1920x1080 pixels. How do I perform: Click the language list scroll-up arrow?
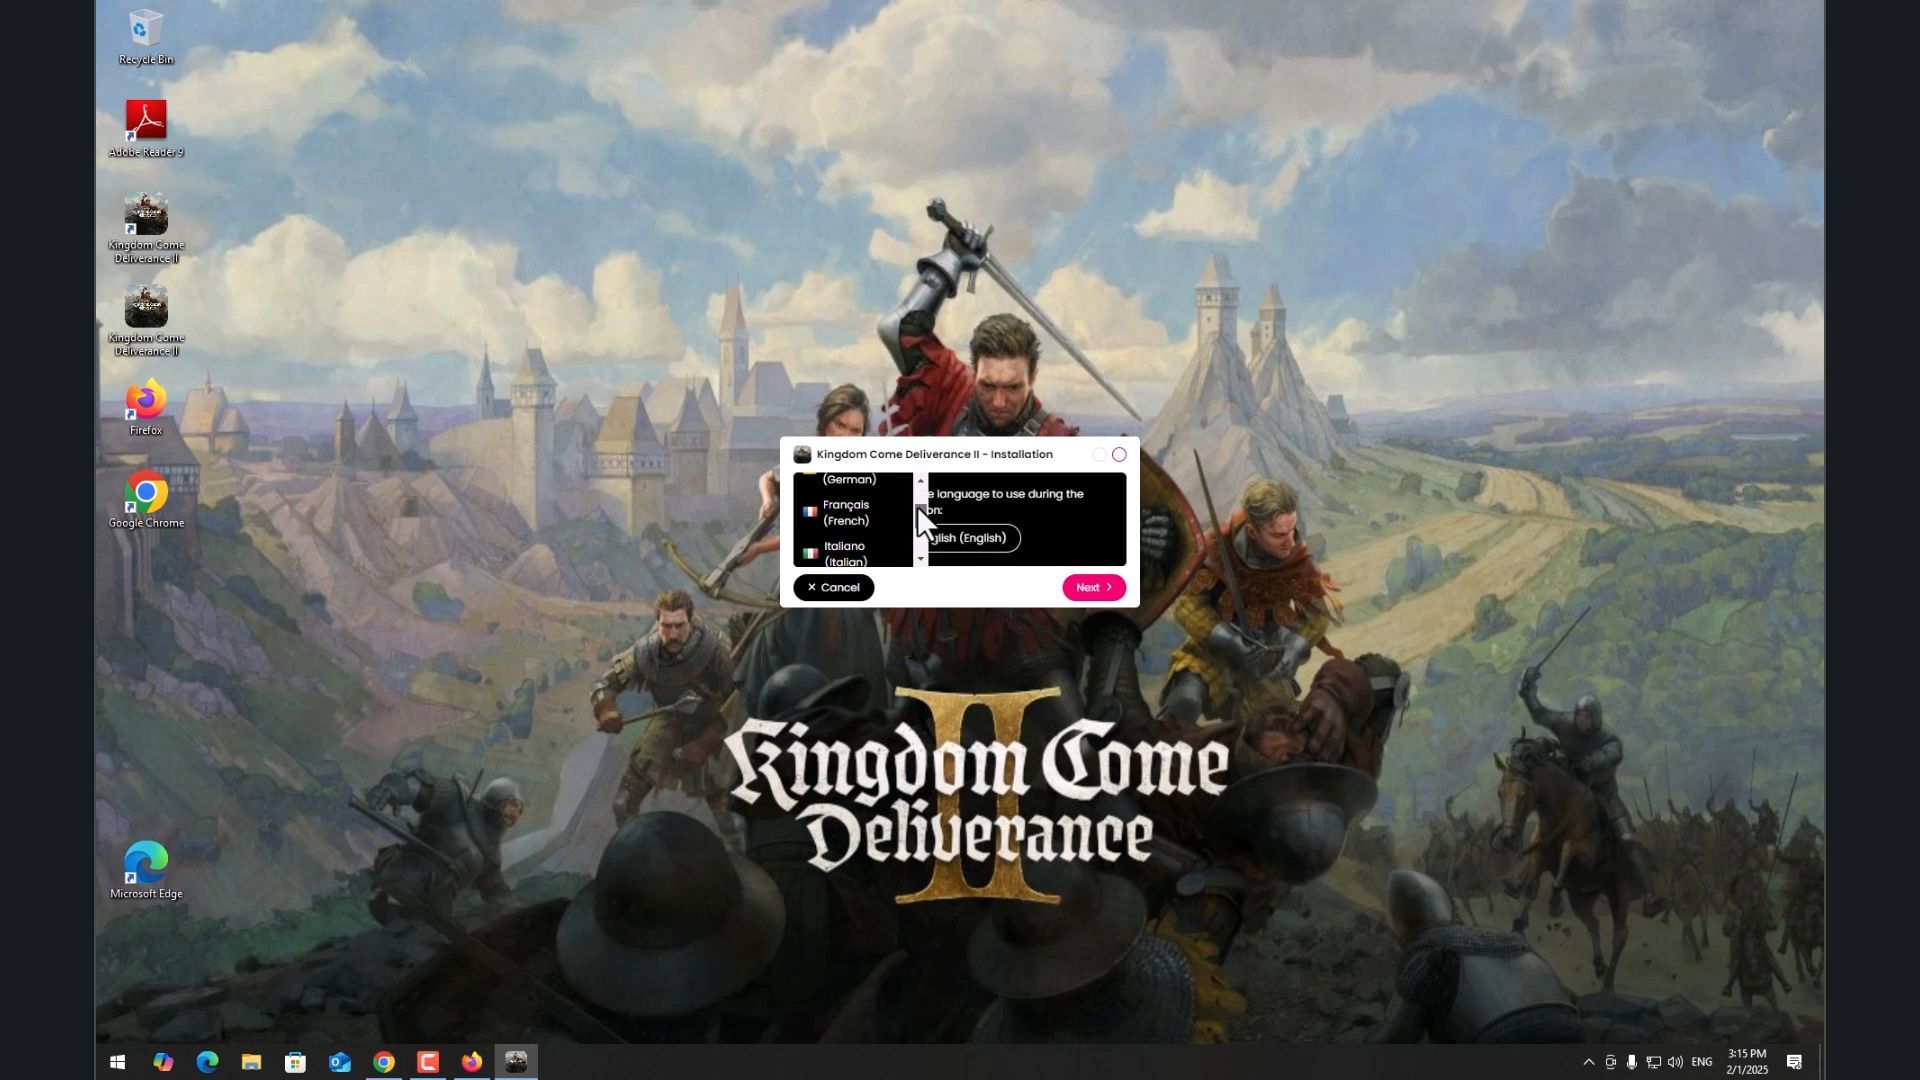(921, 481)
